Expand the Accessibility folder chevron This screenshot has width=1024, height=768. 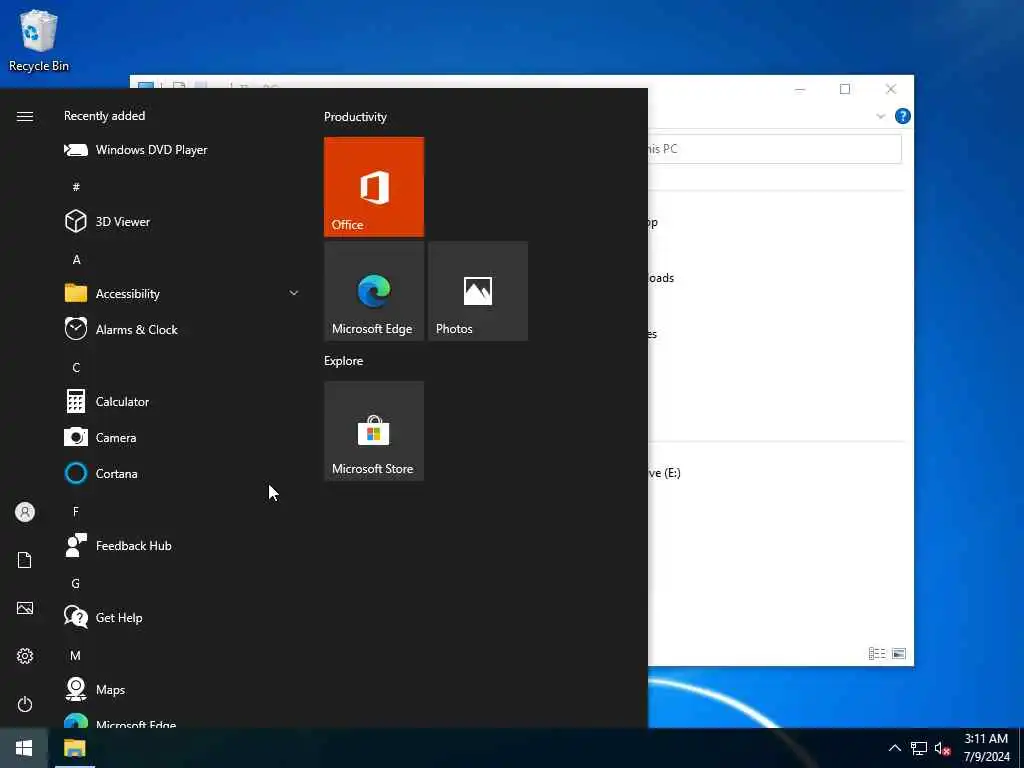point(294,293)
